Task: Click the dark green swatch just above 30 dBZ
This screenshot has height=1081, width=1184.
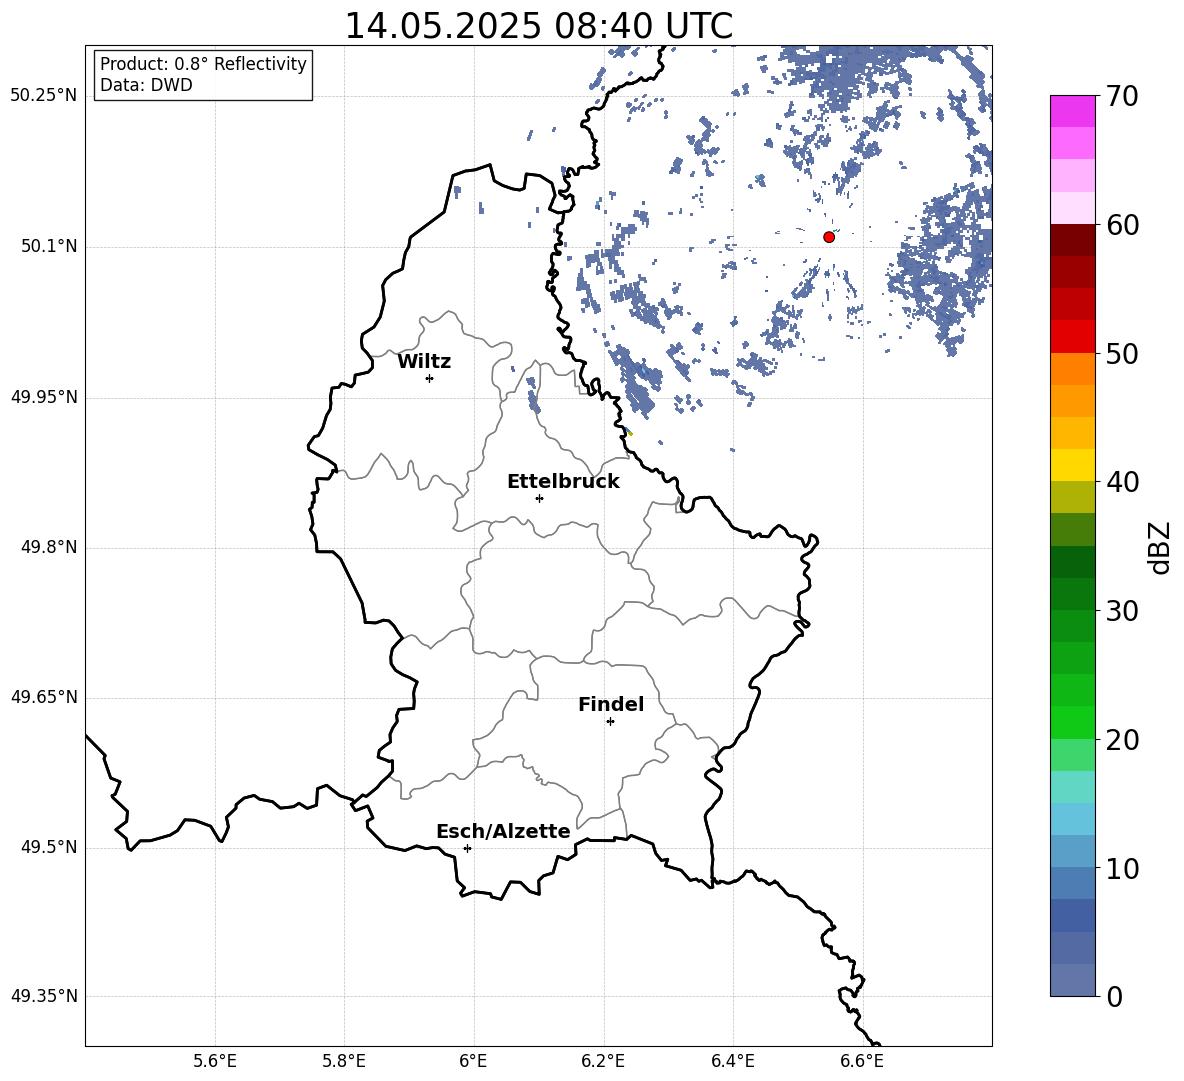Action: click(x=1073, y=594)
